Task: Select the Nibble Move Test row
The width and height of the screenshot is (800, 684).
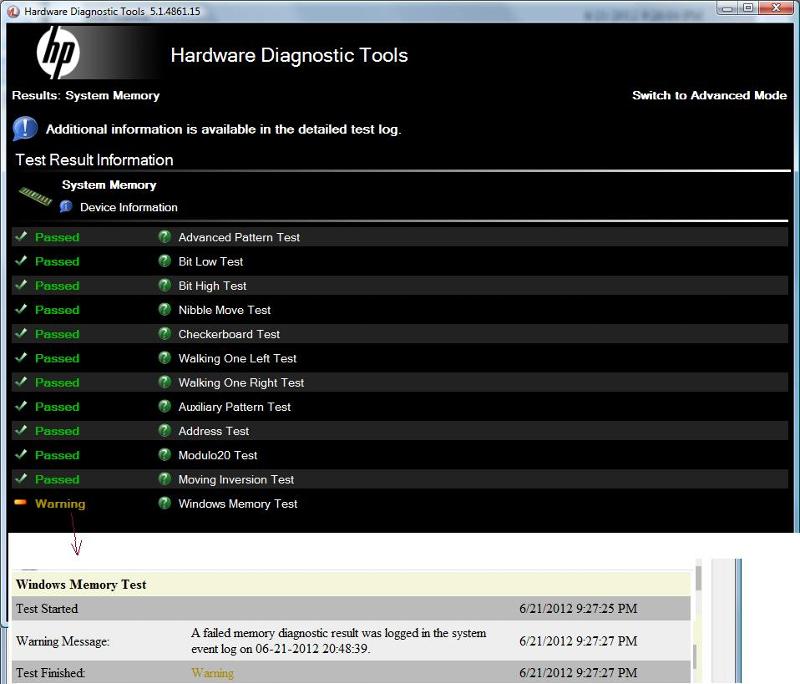Action: click(224, 310)
